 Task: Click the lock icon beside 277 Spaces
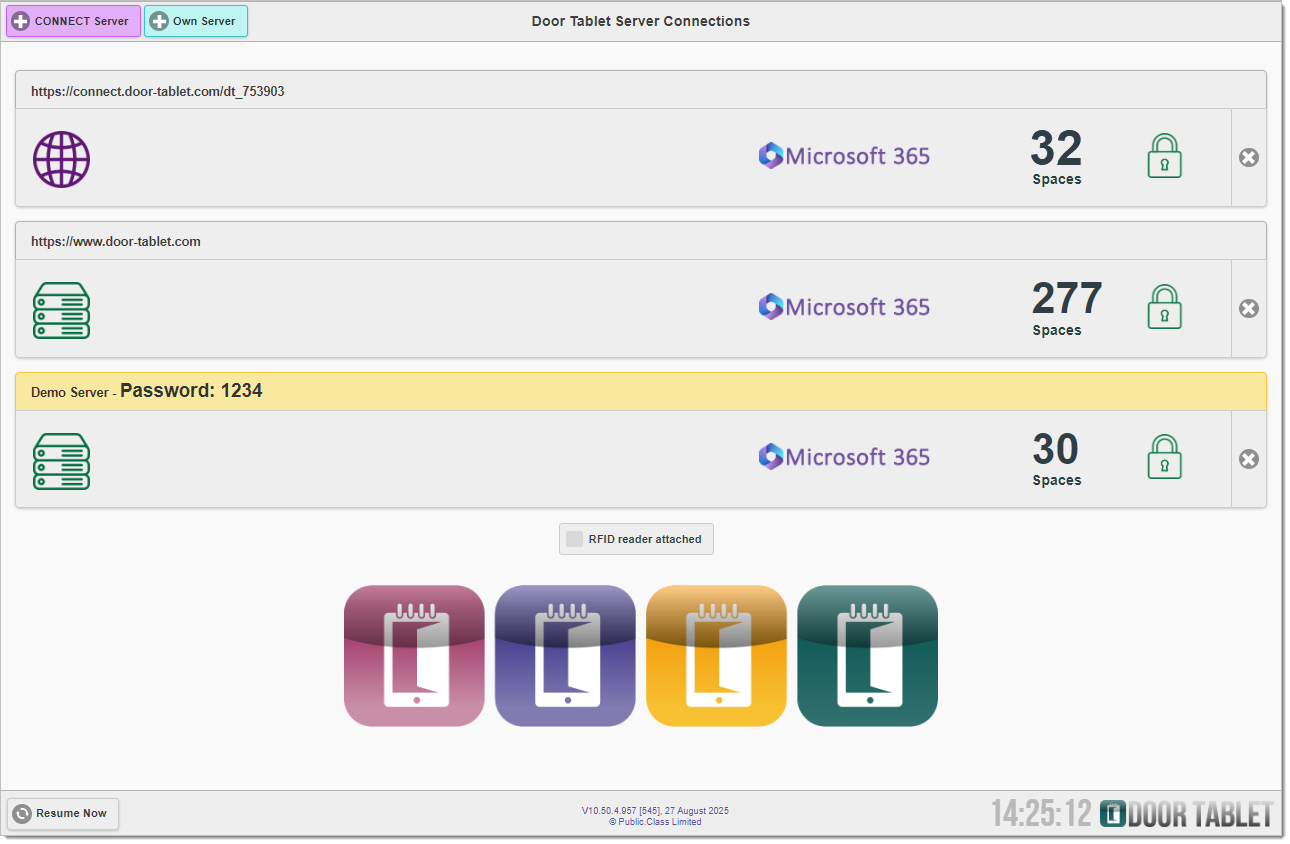pyautogui.click(x=1164, y=308)
